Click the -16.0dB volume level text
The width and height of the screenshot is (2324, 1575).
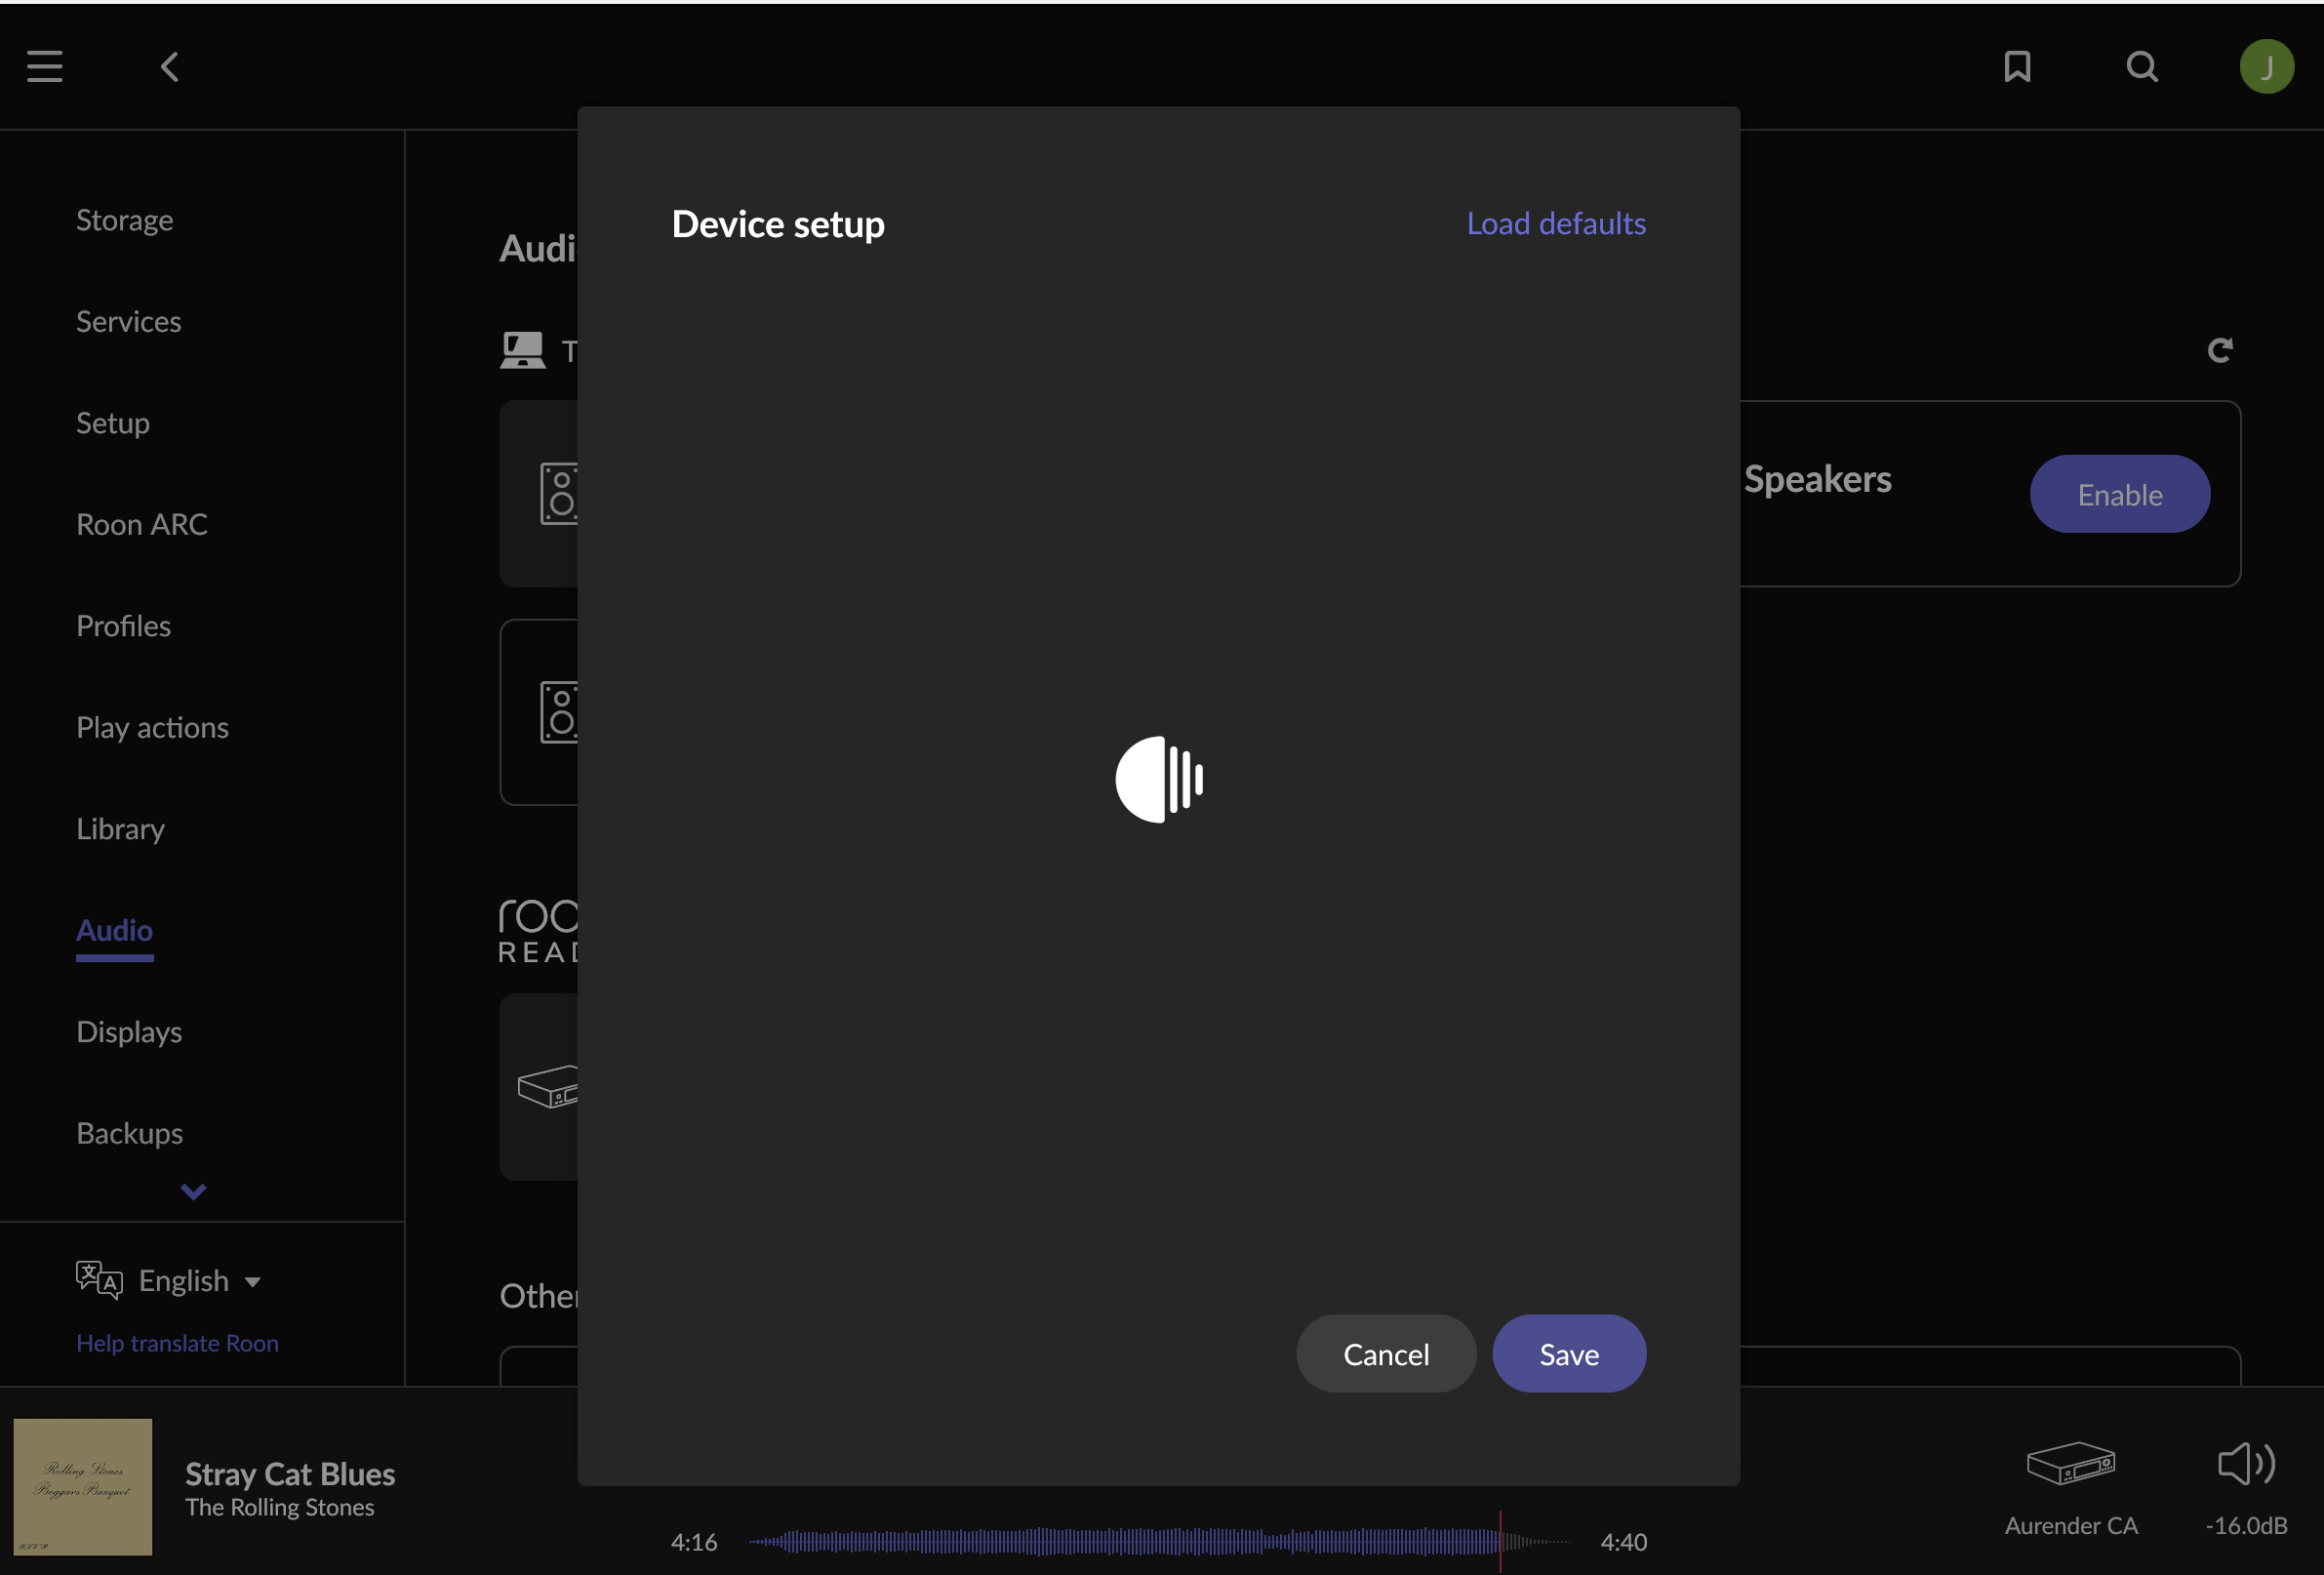2246,1525
